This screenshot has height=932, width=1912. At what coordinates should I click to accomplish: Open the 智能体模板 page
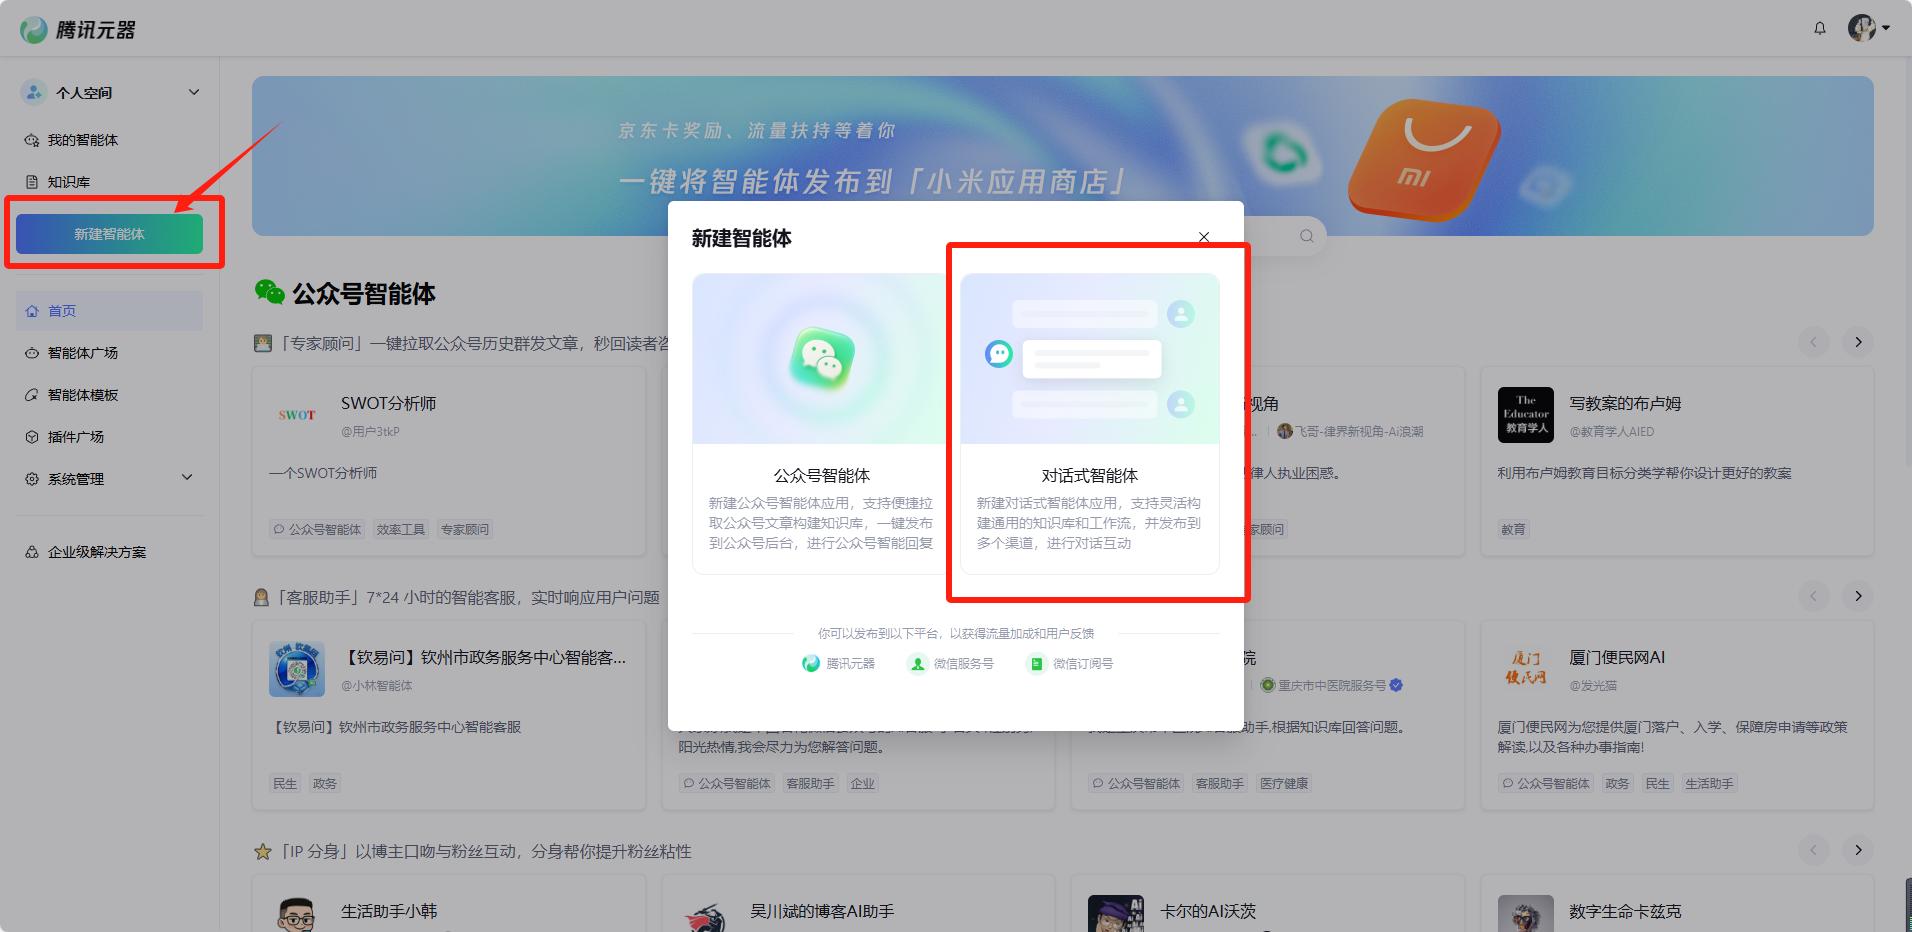(82, 394)
